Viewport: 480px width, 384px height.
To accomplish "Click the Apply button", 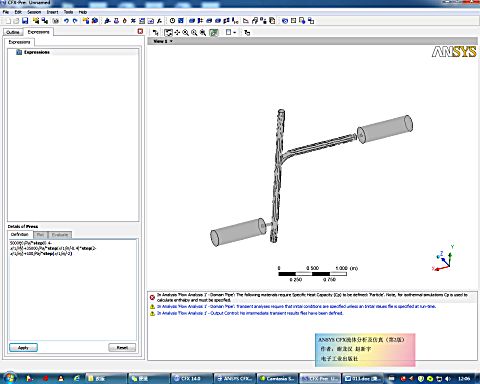I will point(23,348).
